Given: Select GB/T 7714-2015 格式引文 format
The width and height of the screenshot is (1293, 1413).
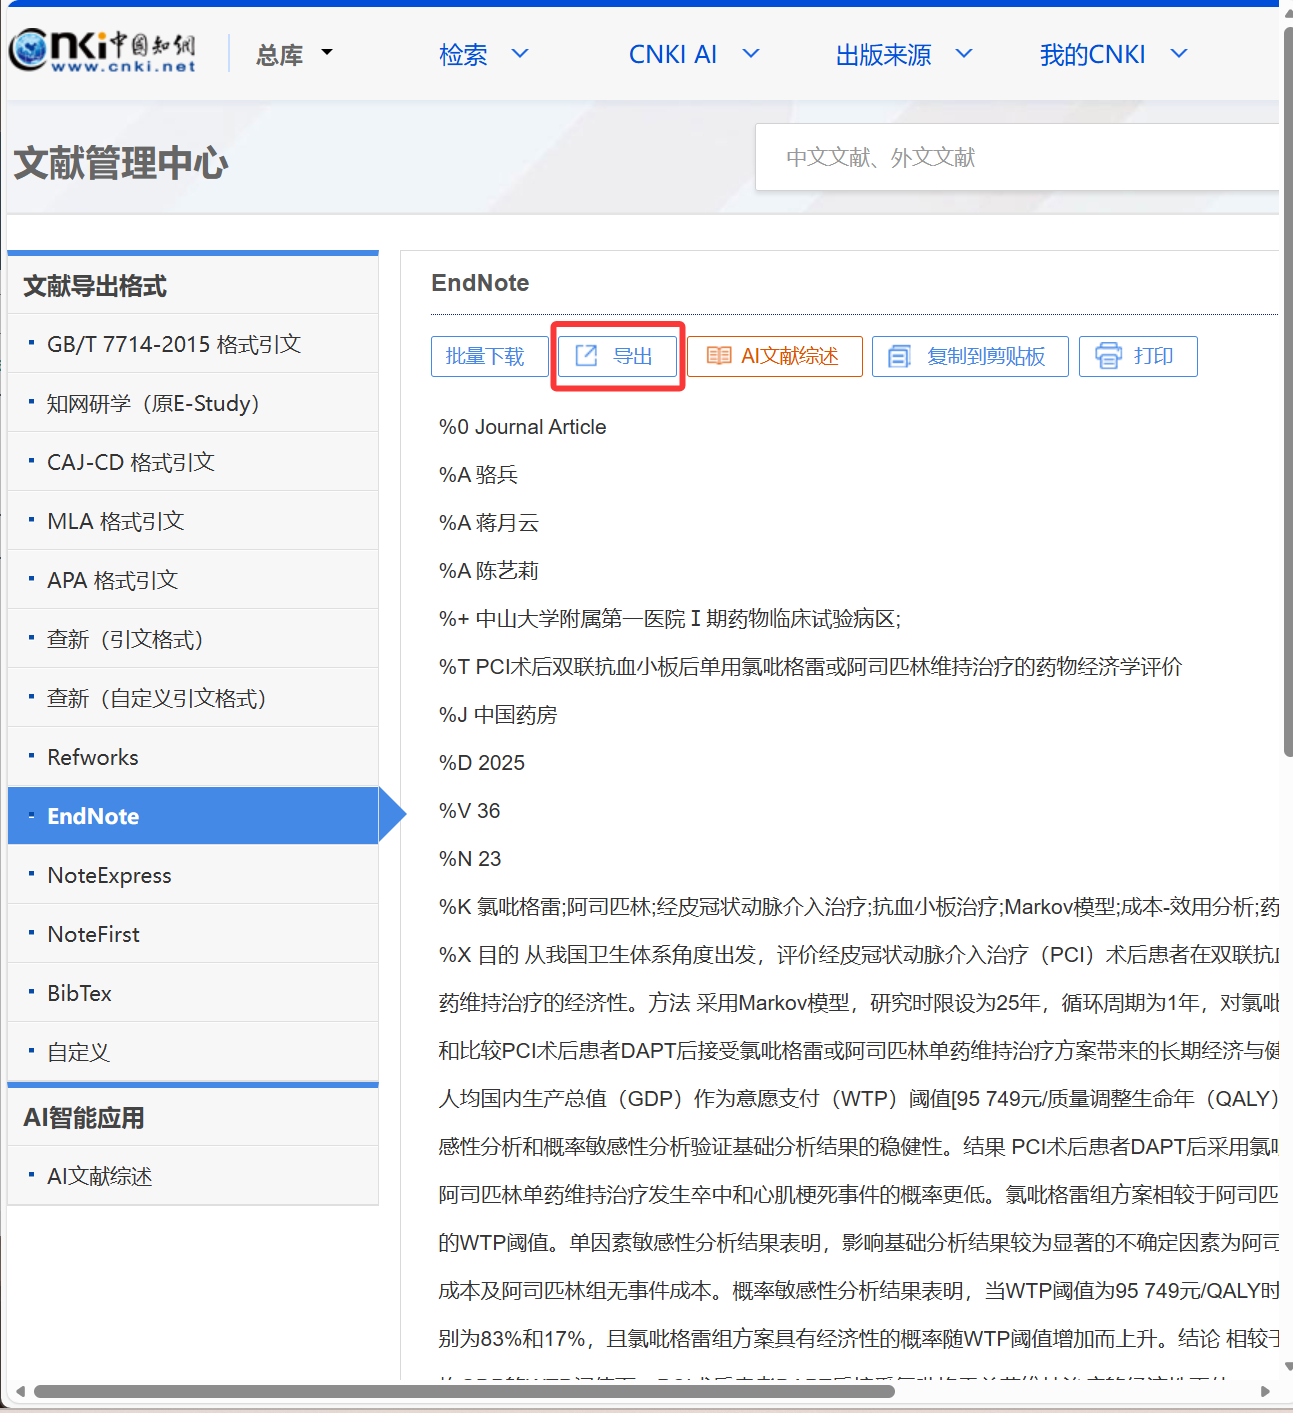Looking at the screenshot, I should pos(193,344).
